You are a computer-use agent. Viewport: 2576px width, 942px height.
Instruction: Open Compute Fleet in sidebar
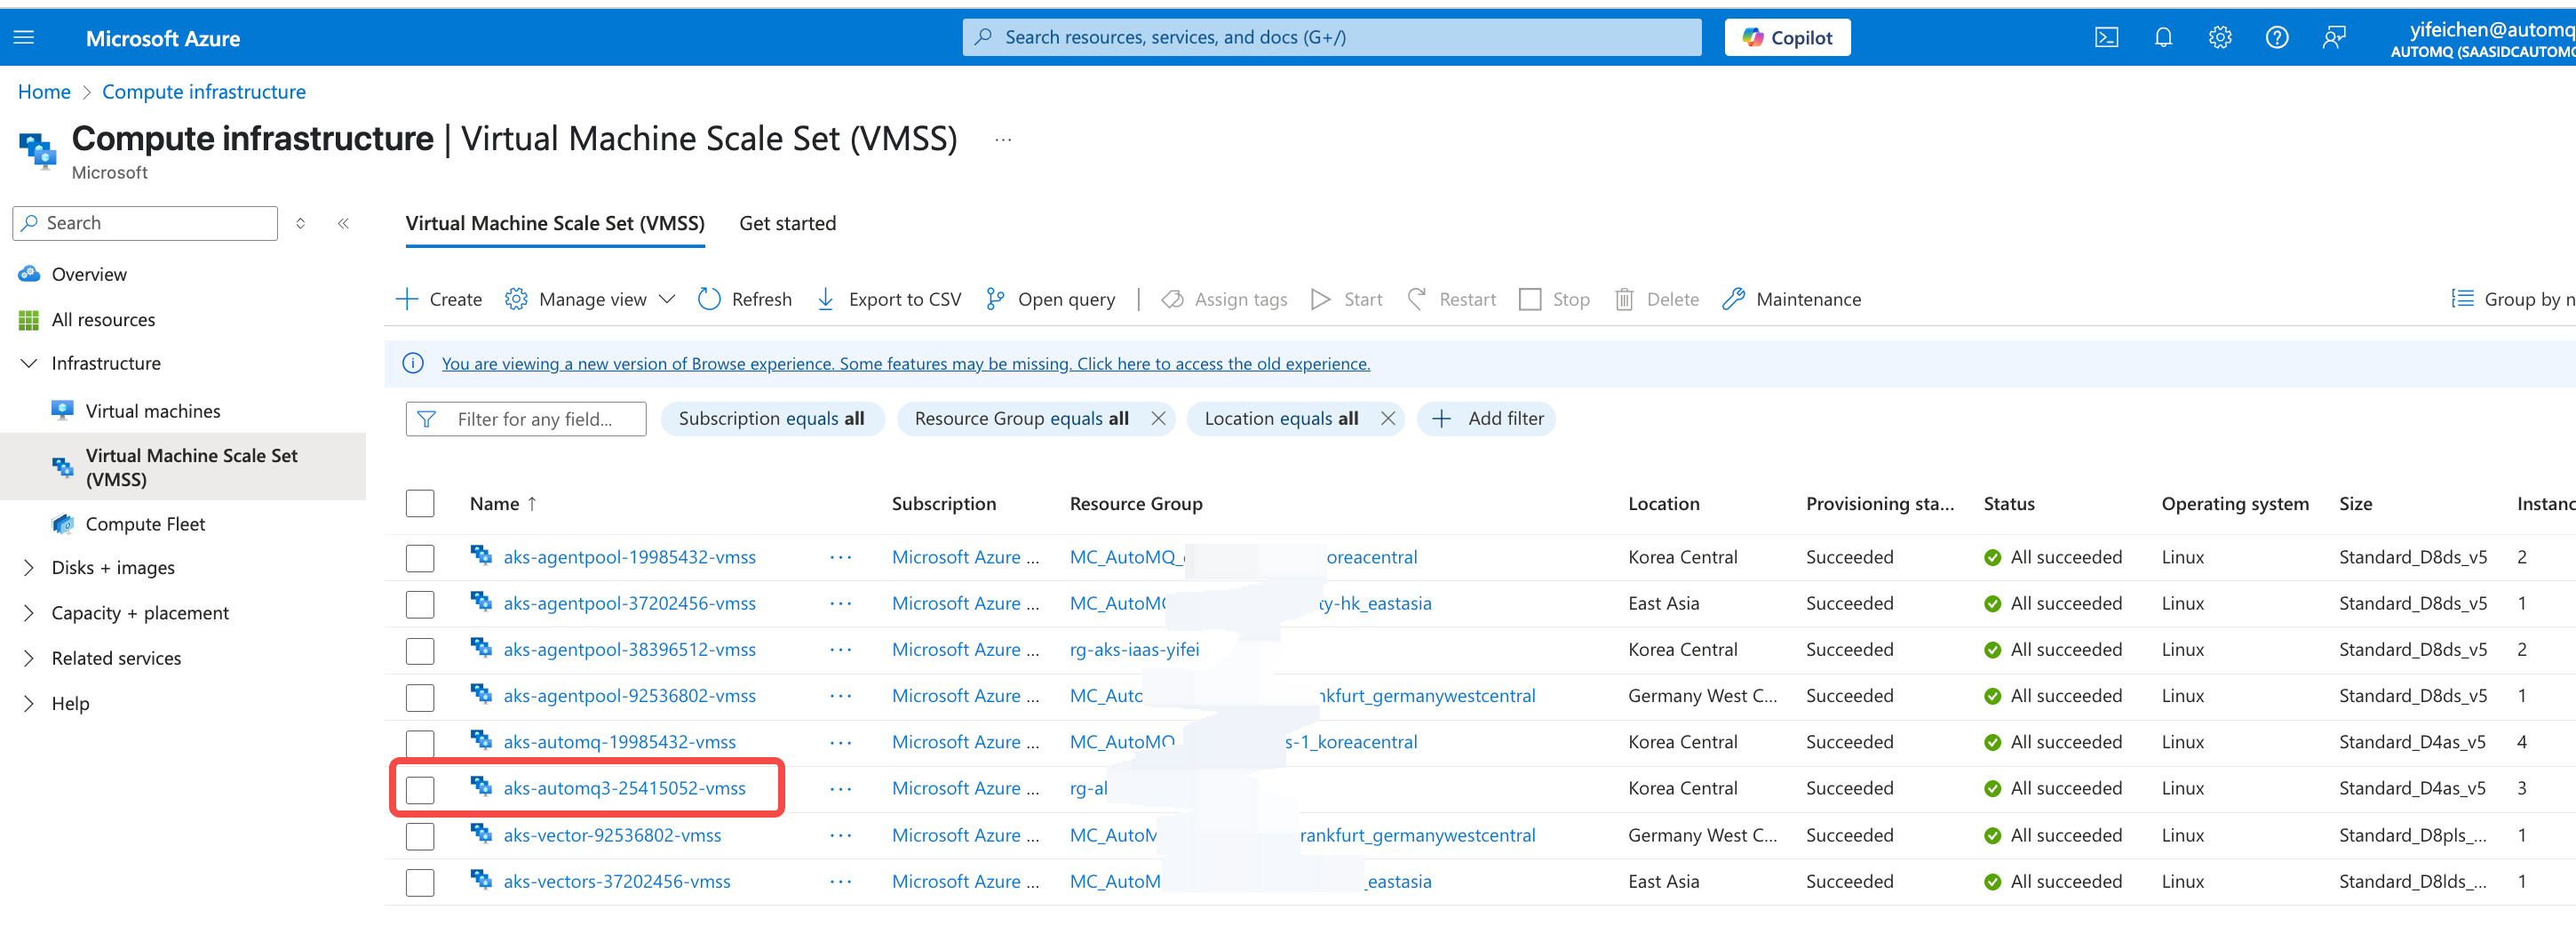pyautogui.click(x=145, y=524)
